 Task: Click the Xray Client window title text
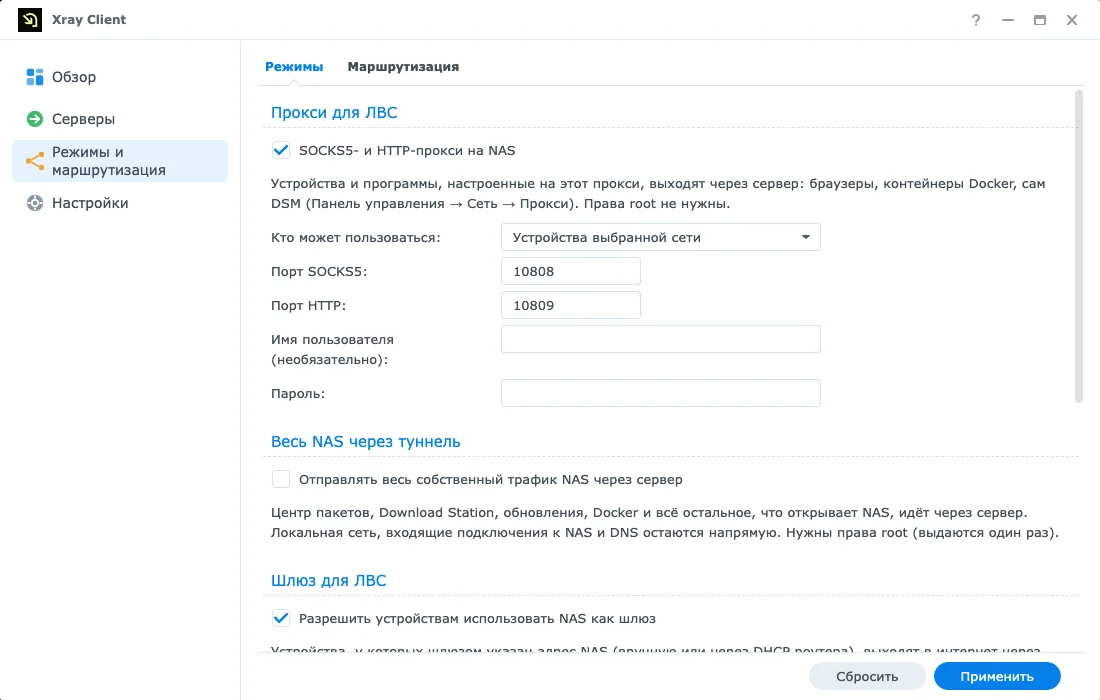[x=89, y=20]
